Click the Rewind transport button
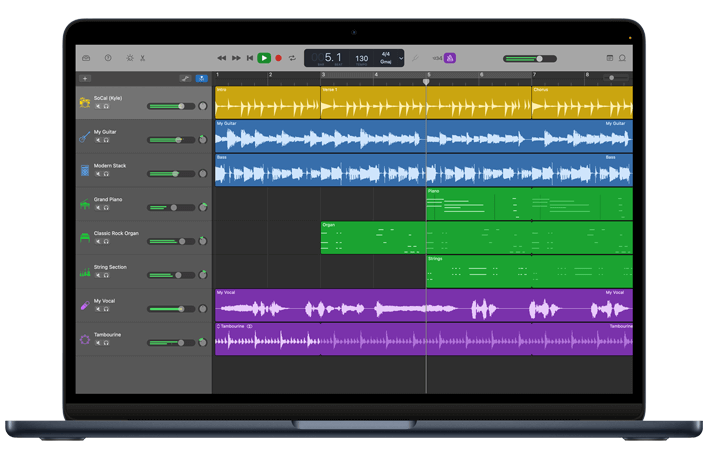This screenshot has height=454, width=709. coord(222,58)
